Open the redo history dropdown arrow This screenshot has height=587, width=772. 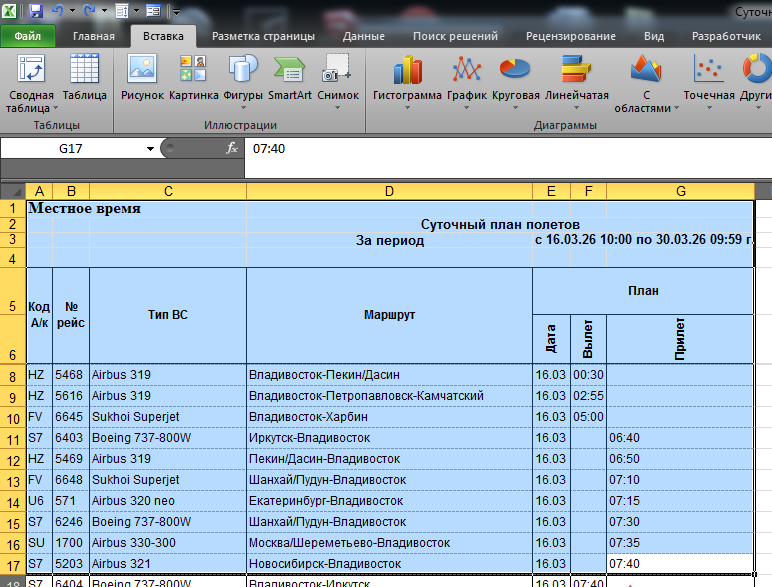pos(104,11)
